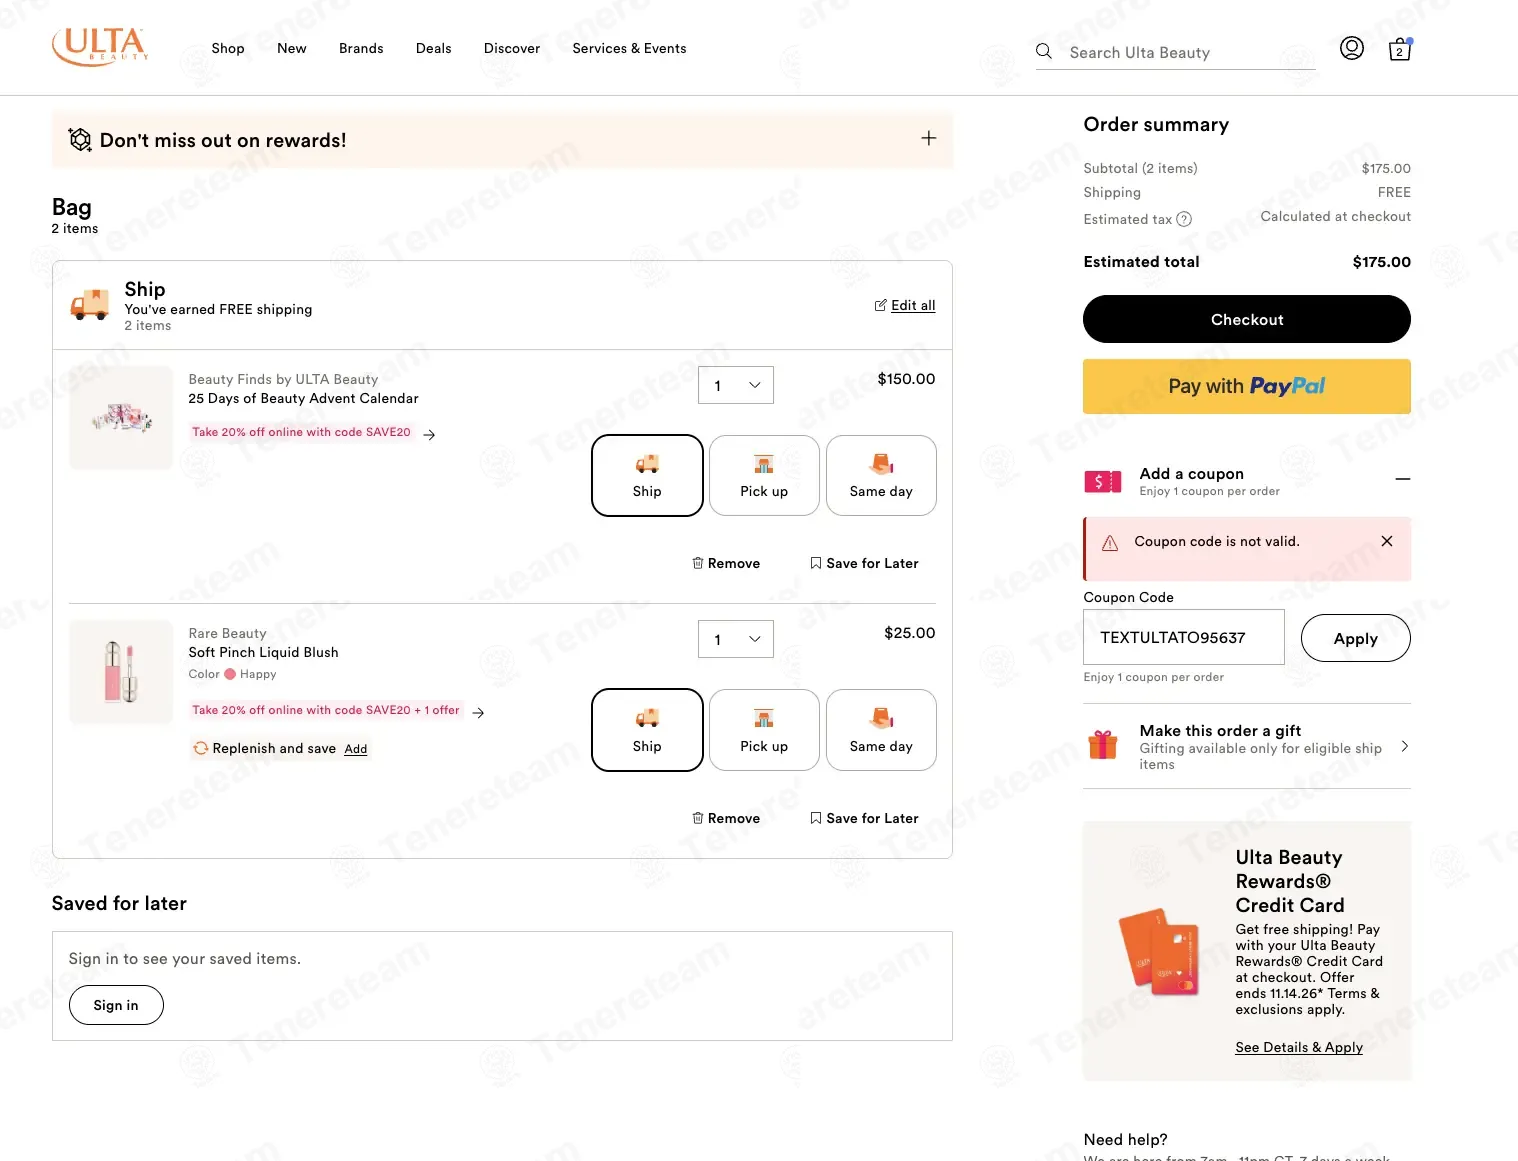Save Advent Calendar for later
The image size is (1518, 1161).
[864, 563]
